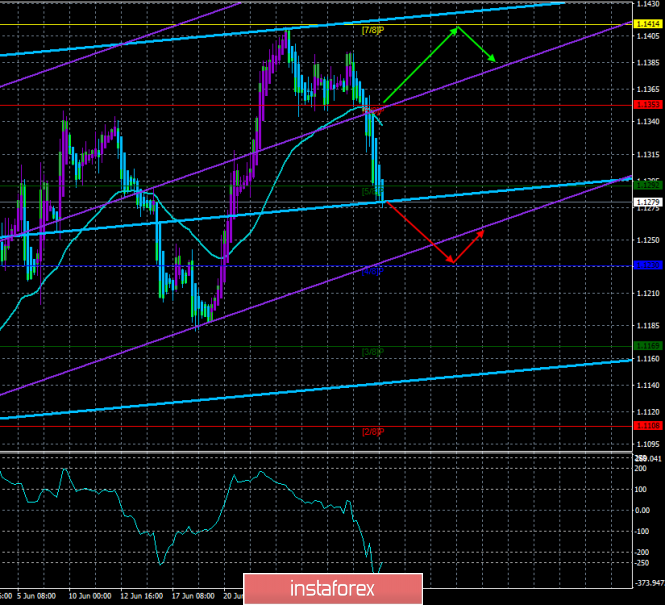Click the 10 Jun 00:00 time label

tap(90, 596)
